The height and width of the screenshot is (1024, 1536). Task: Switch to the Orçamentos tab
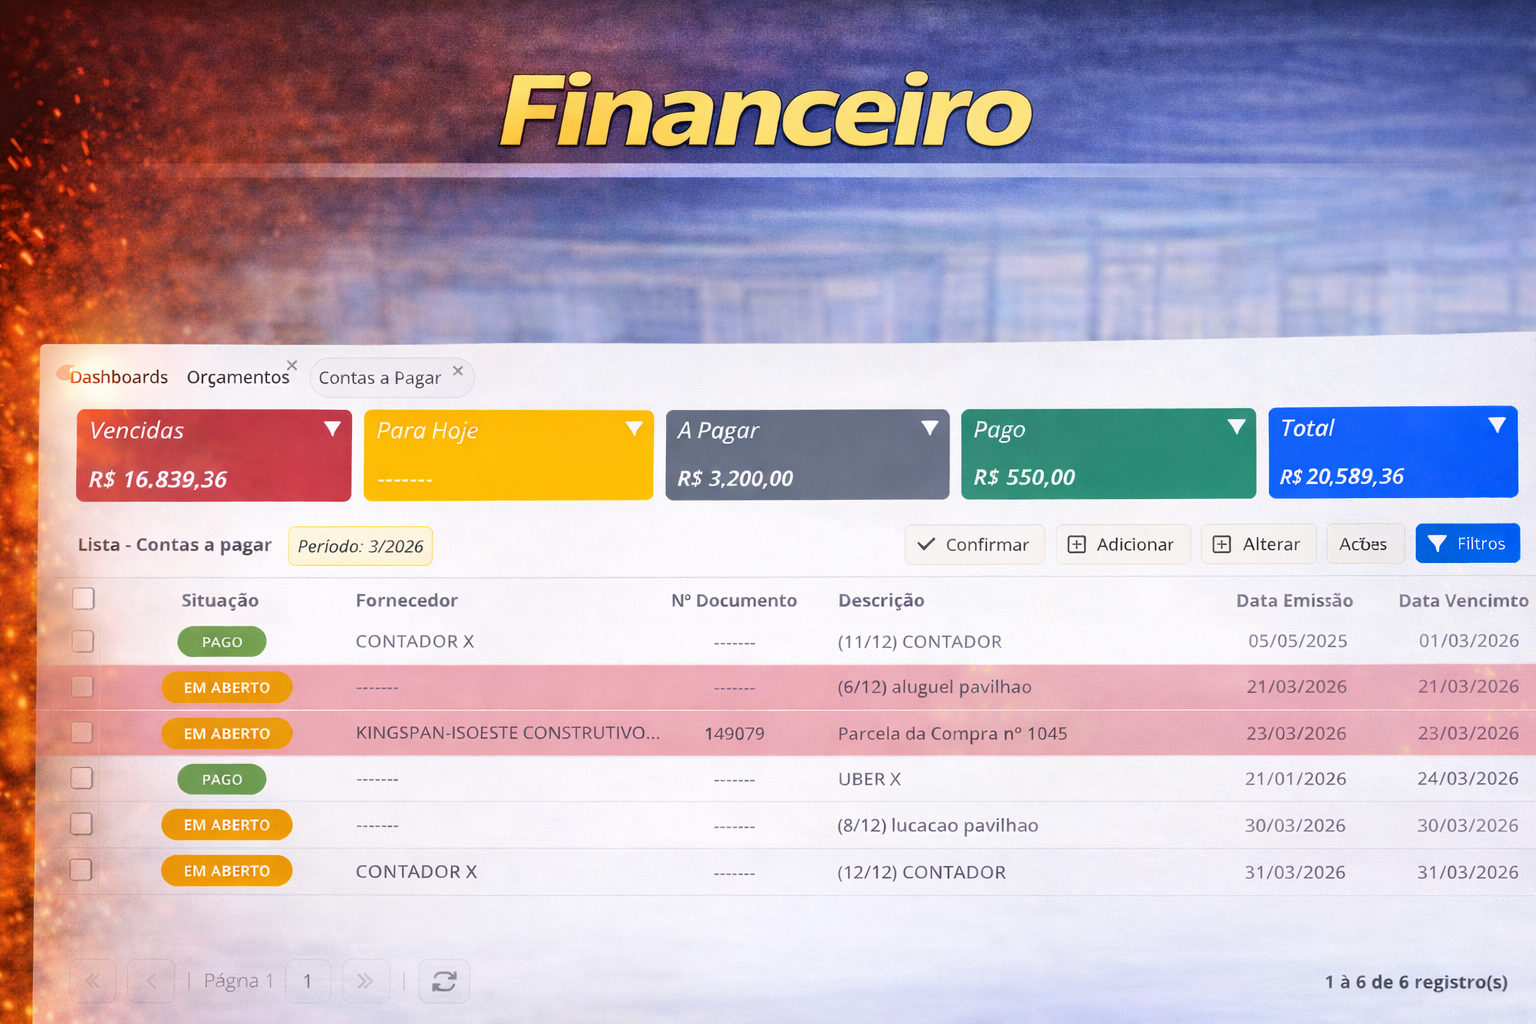click(x=237, y=377)
